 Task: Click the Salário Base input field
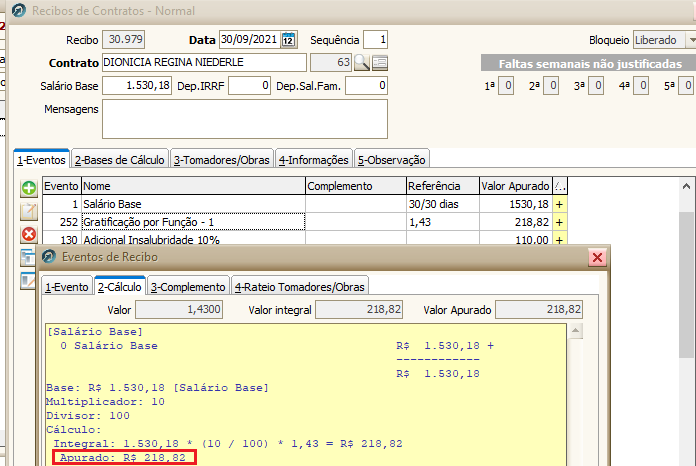137,86
